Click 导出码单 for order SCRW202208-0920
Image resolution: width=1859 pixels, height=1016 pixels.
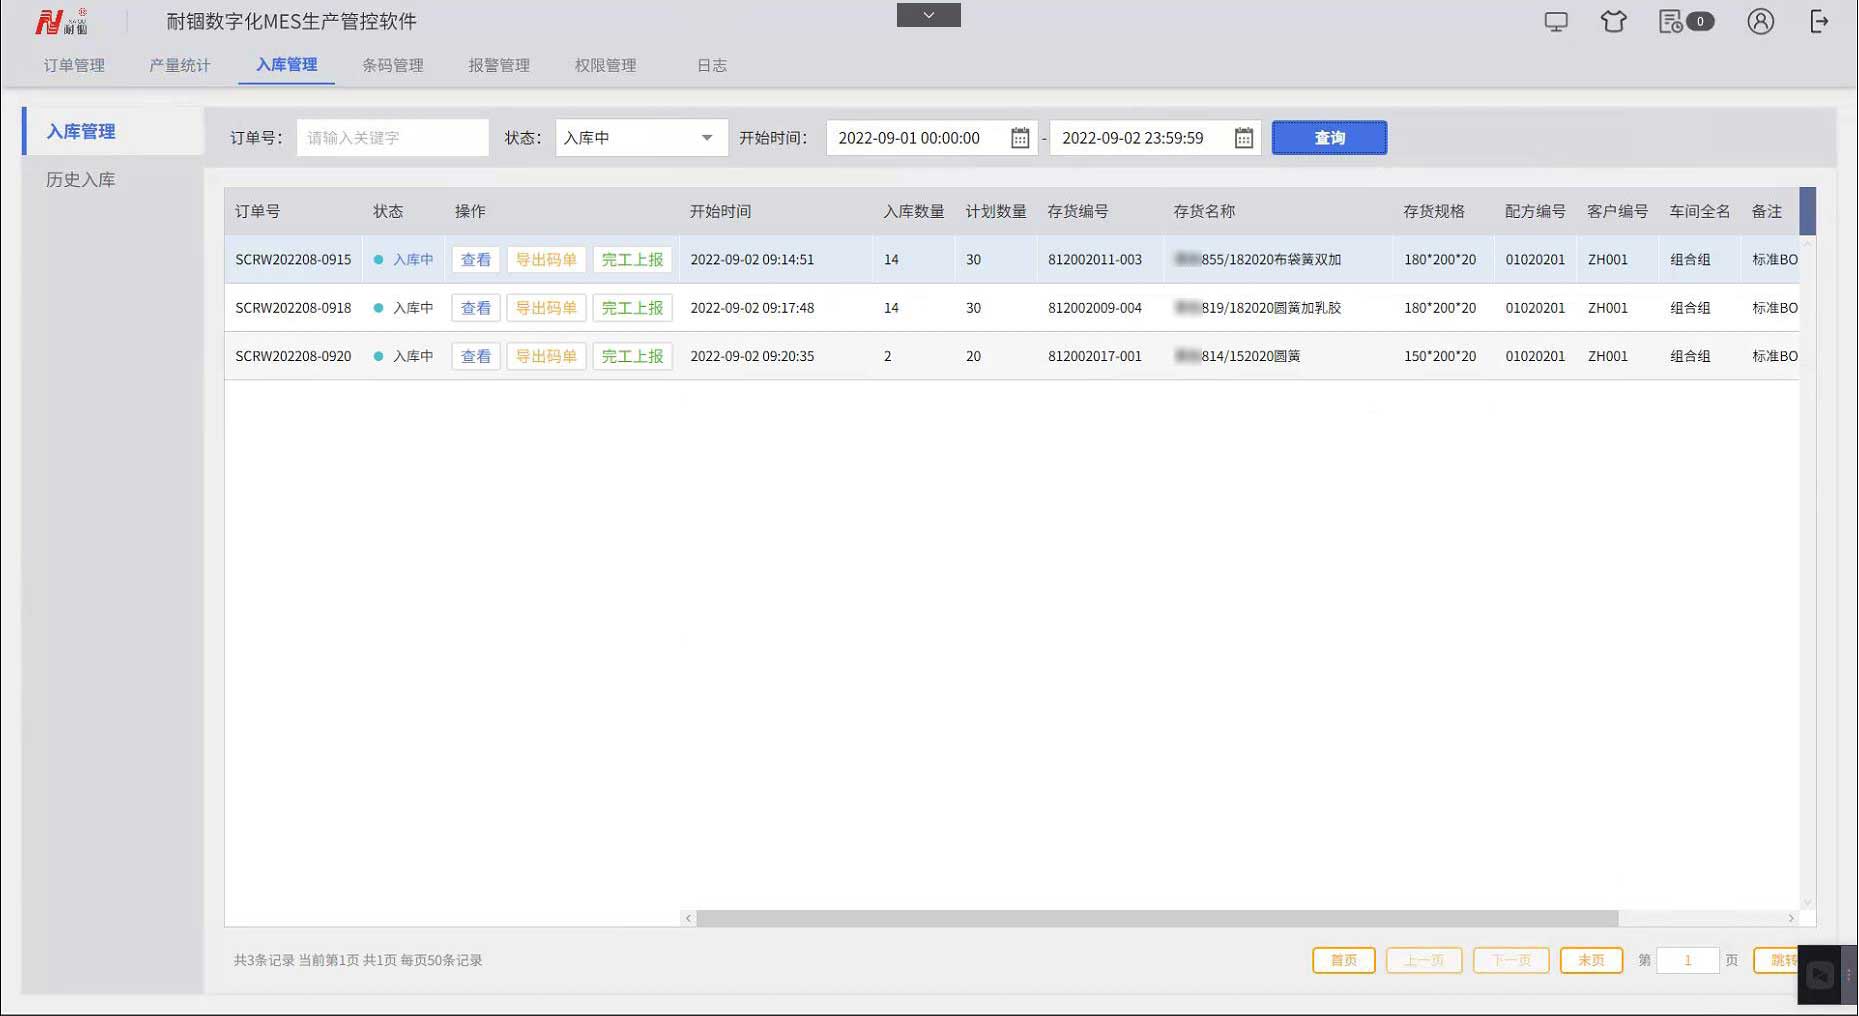546,356
